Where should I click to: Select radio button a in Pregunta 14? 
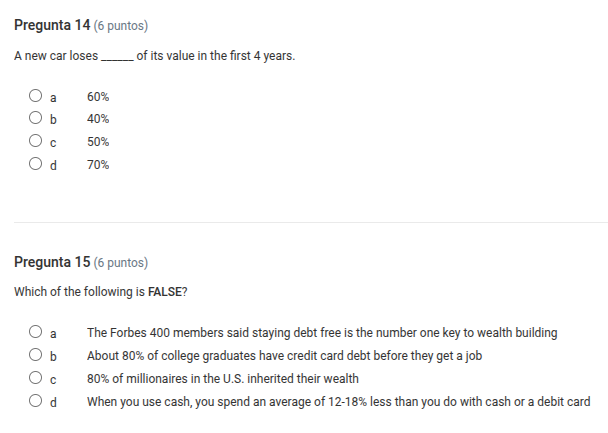pyautogui.click(x=35, y=97)
